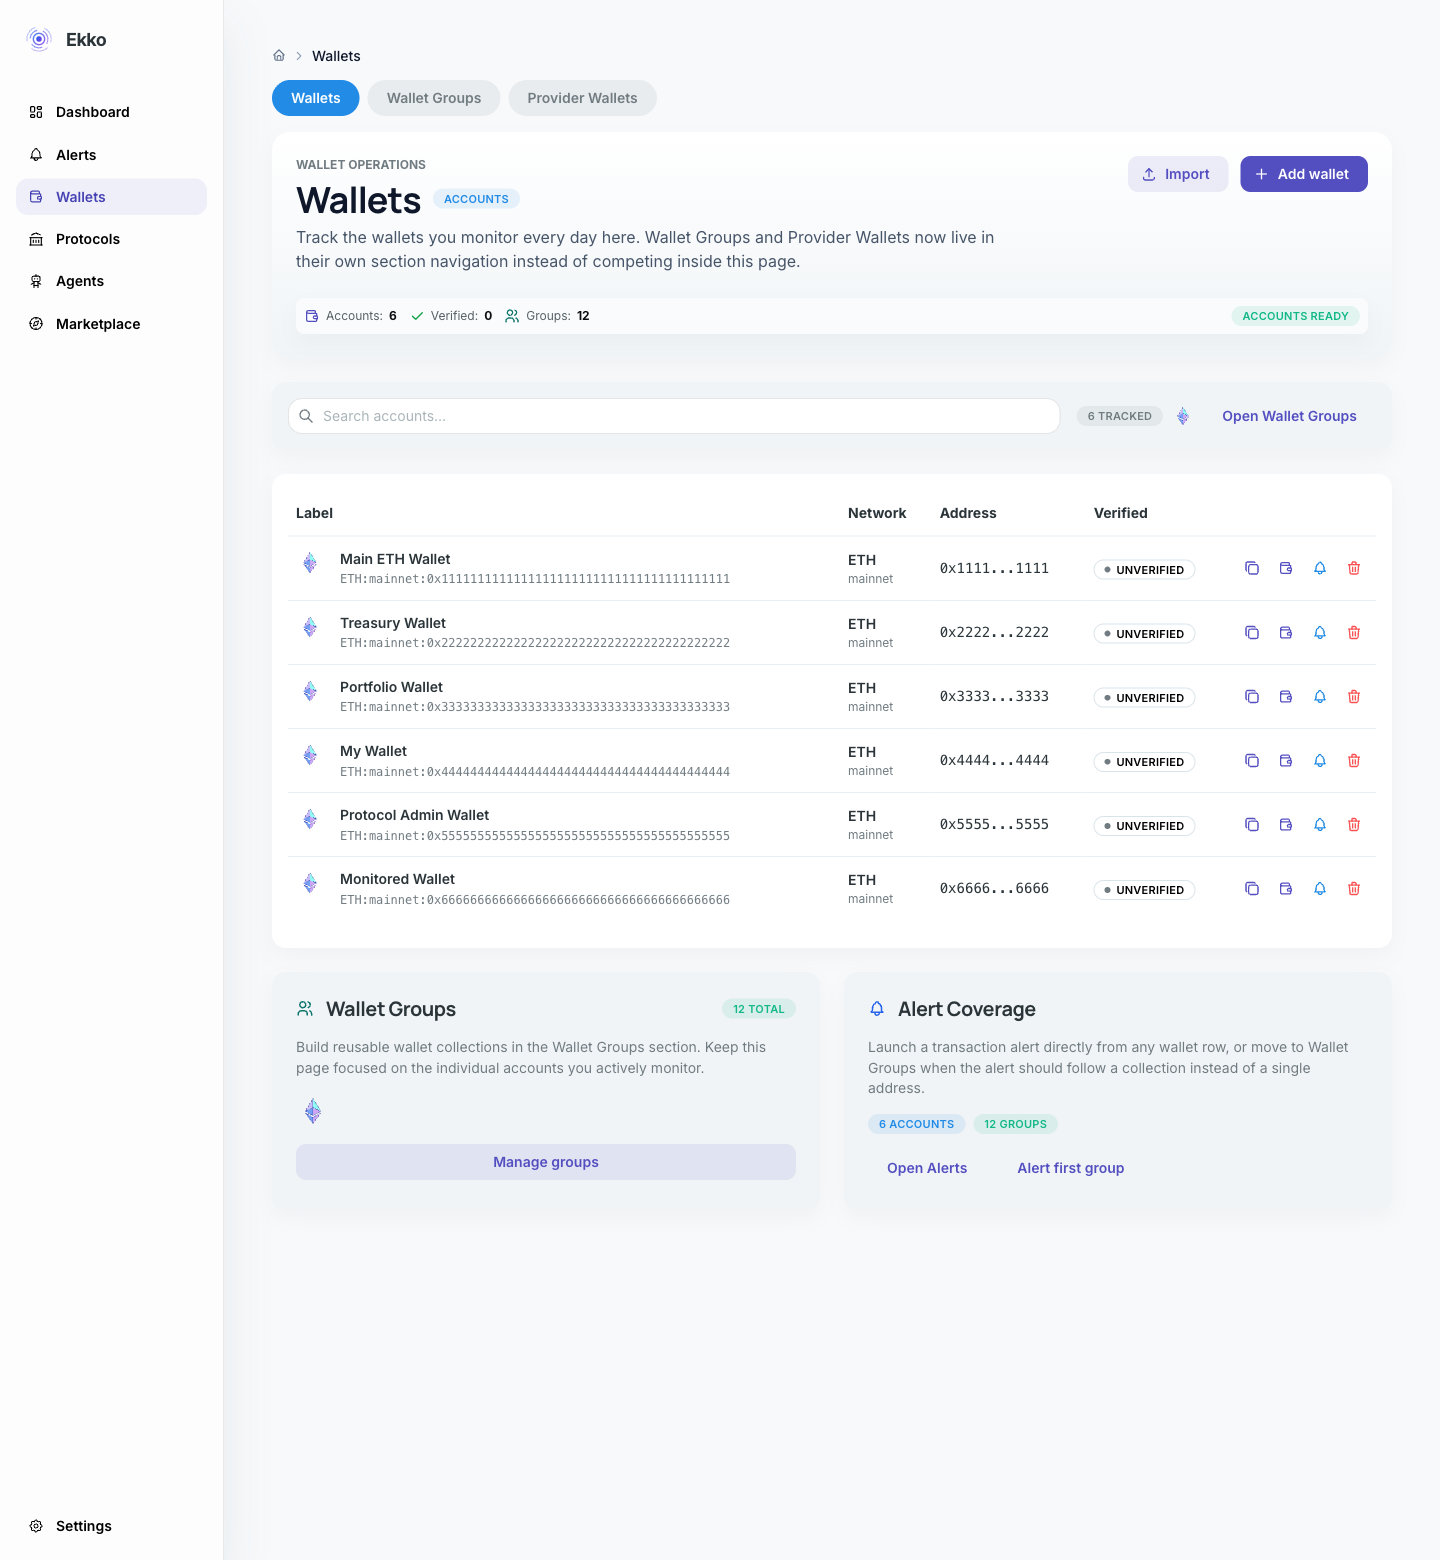Focus the Search accounts field
This screenshot has height=1560, width=1440.
tap(674, 416)
